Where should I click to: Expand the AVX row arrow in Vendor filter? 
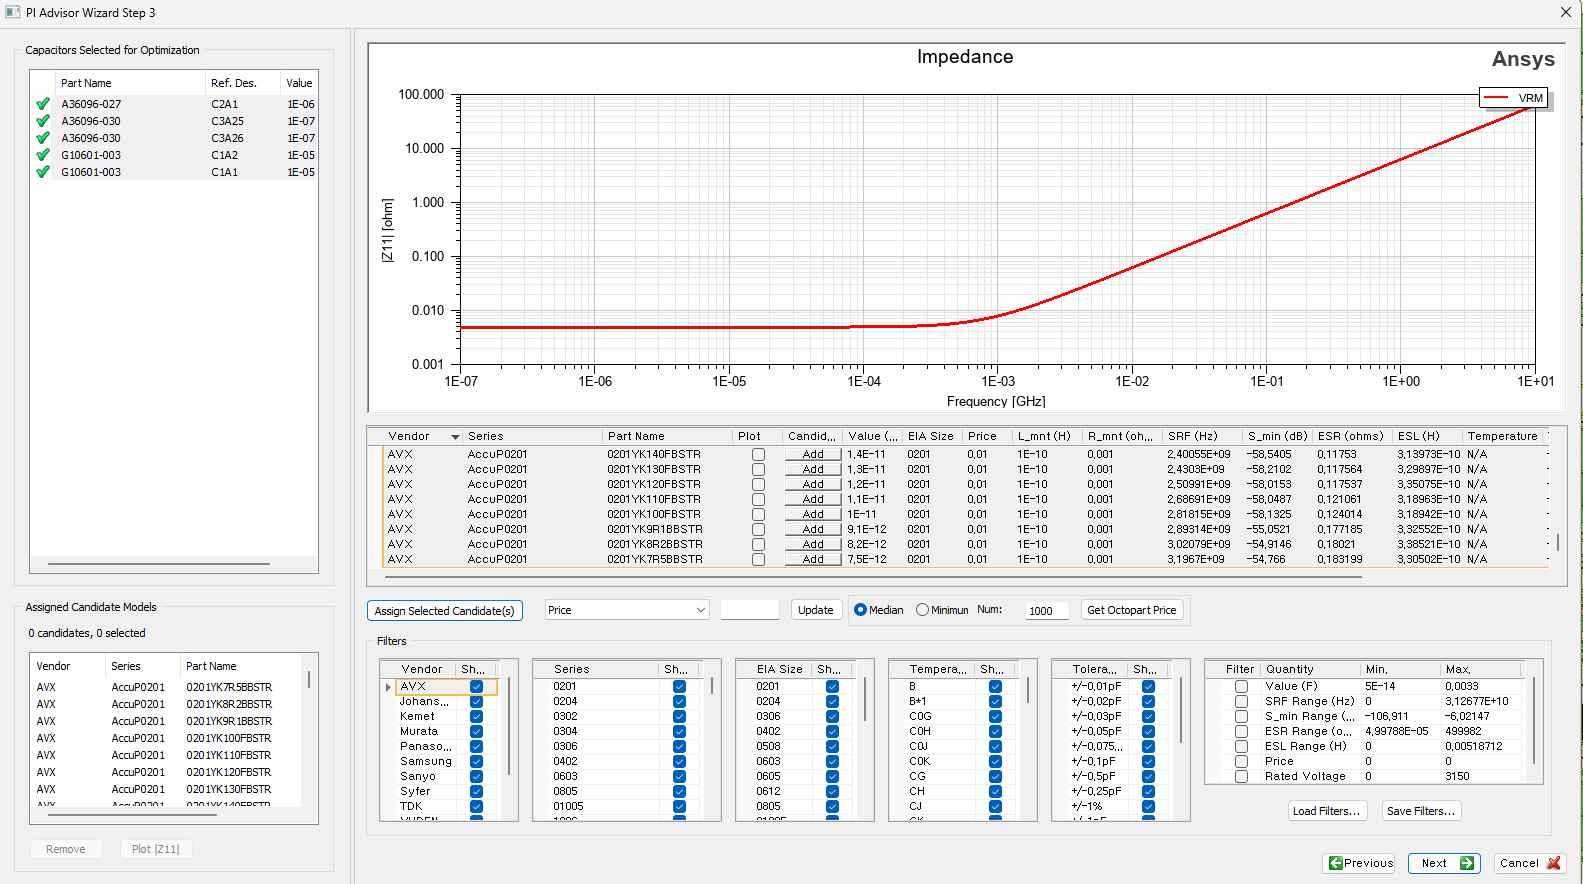(388, 687)
